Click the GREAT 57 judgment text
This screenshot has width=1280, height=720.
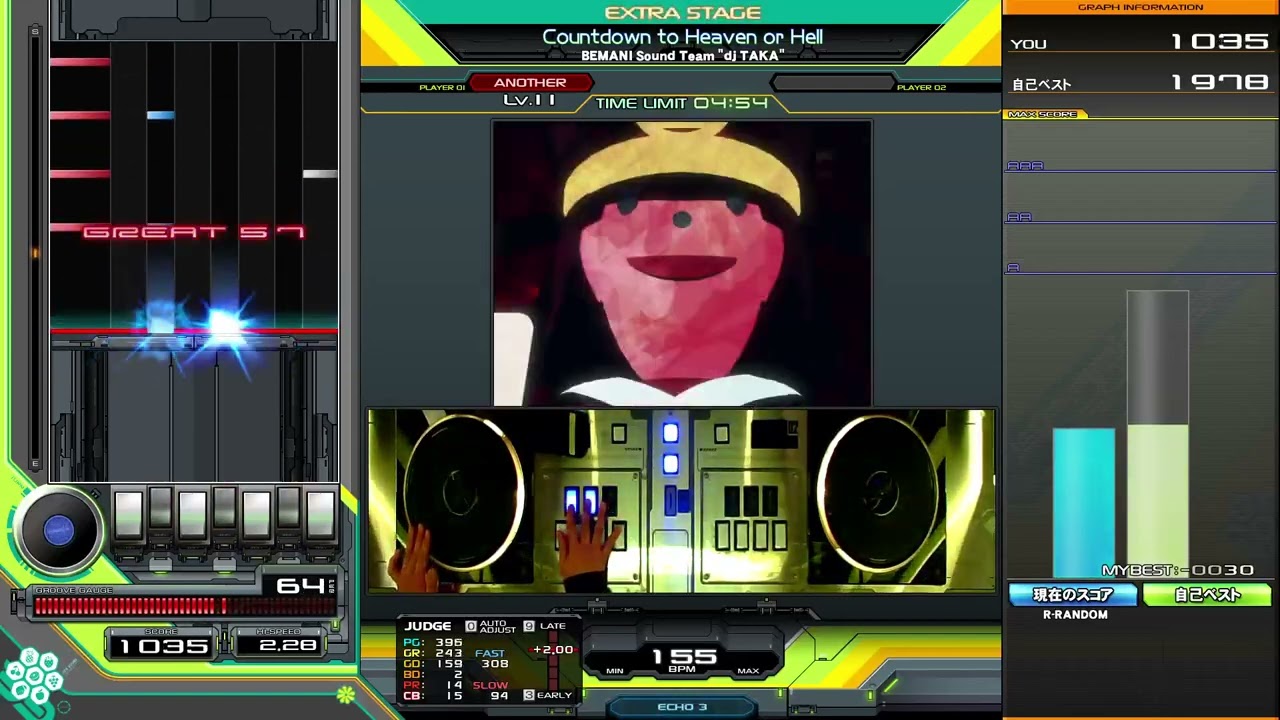pos(193,232)
